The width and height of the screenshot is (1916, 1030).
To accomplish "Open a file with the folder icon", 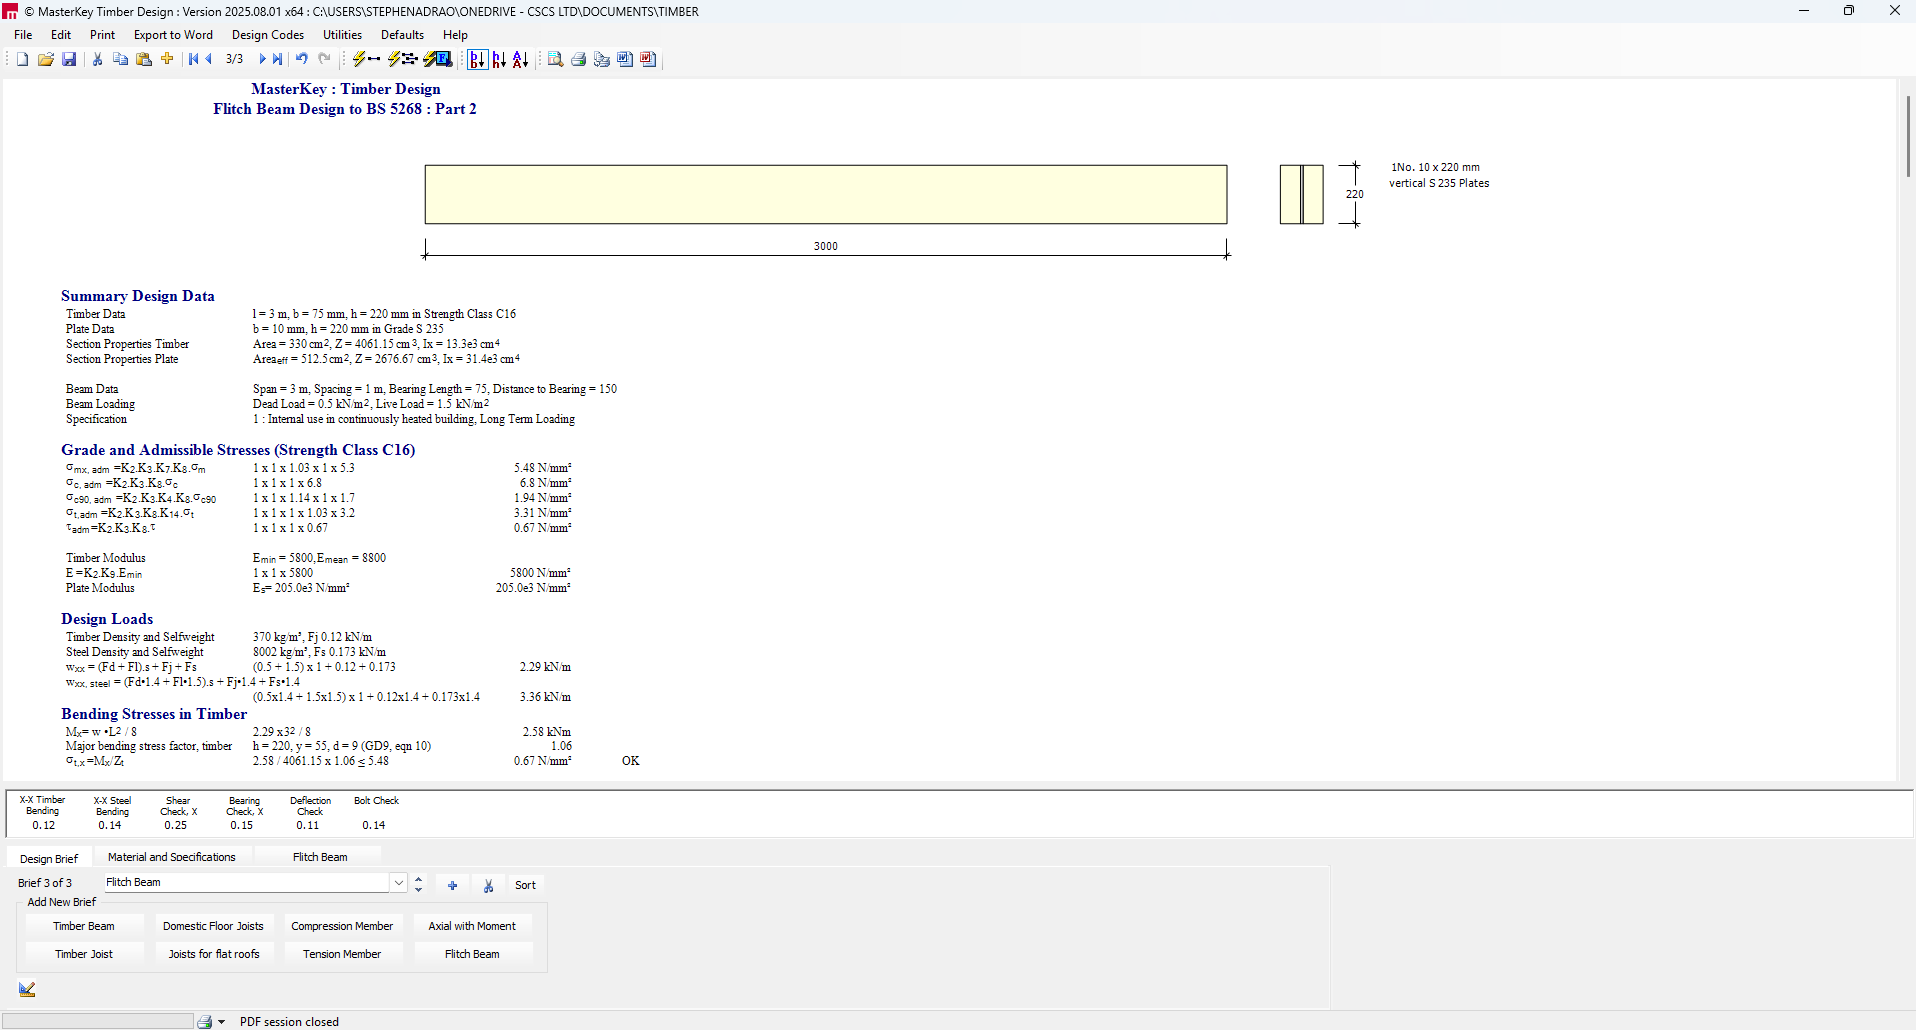I will coord(46,60).
